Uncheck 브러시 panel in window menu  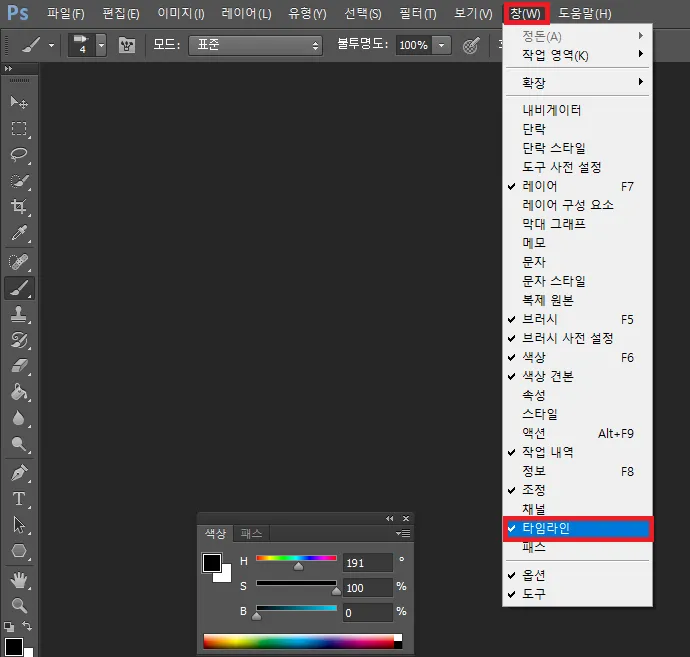pos(577,319)
